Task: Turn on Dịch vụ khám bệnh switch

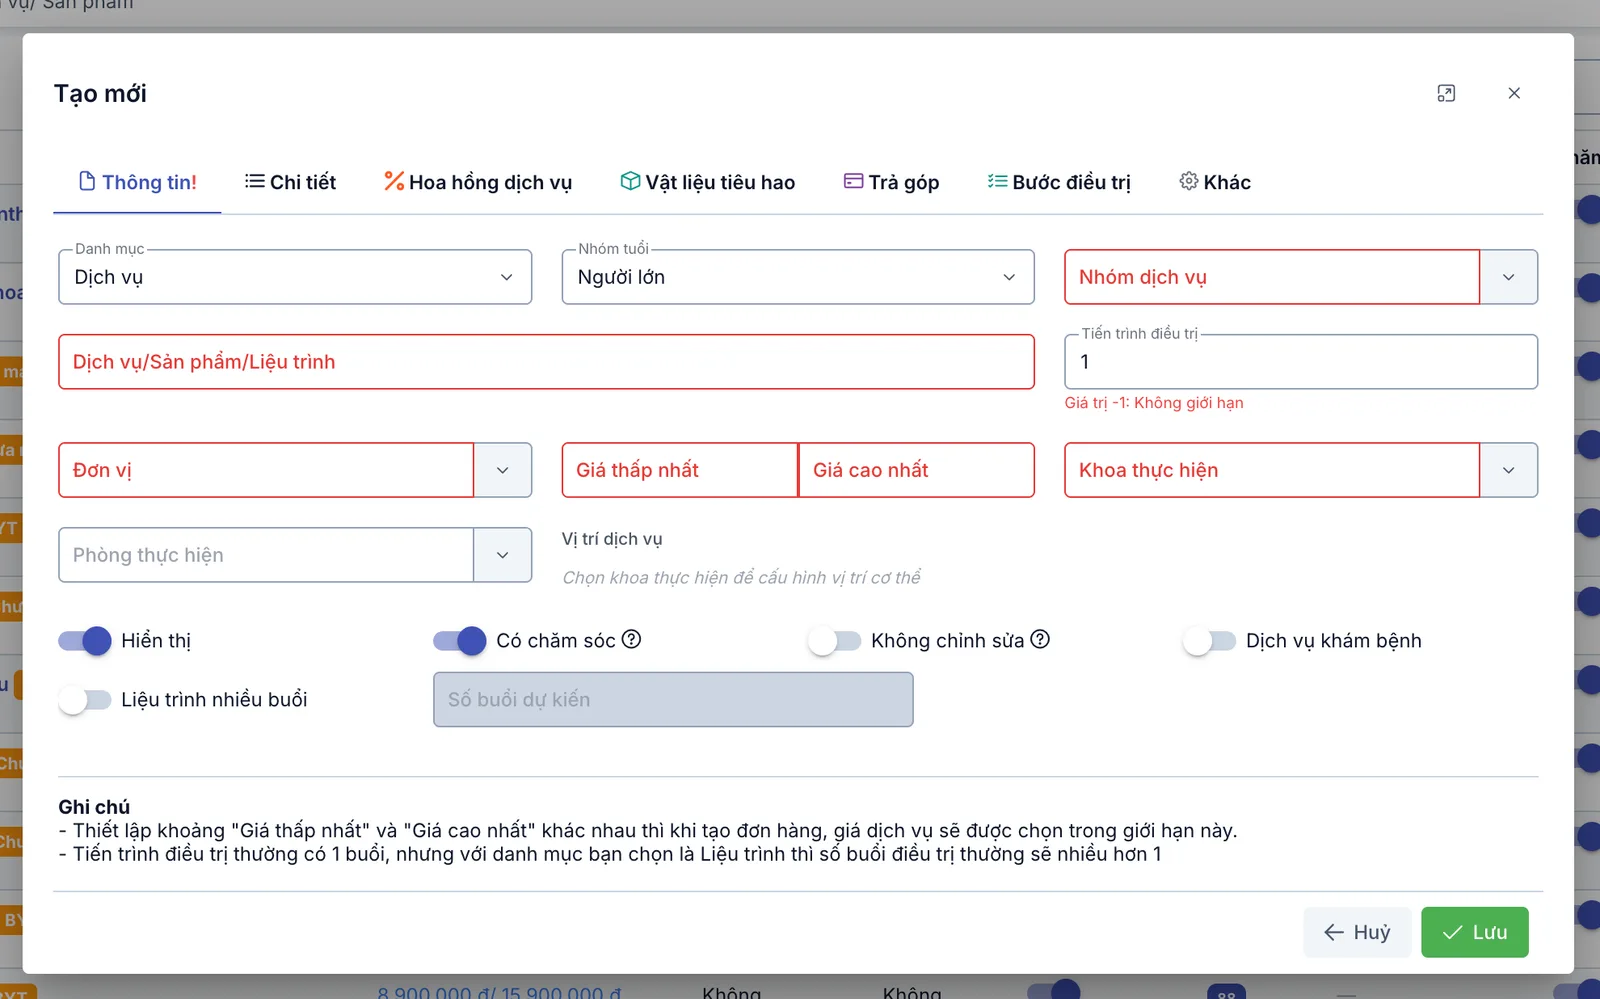Action: [x=1209, y=641]
